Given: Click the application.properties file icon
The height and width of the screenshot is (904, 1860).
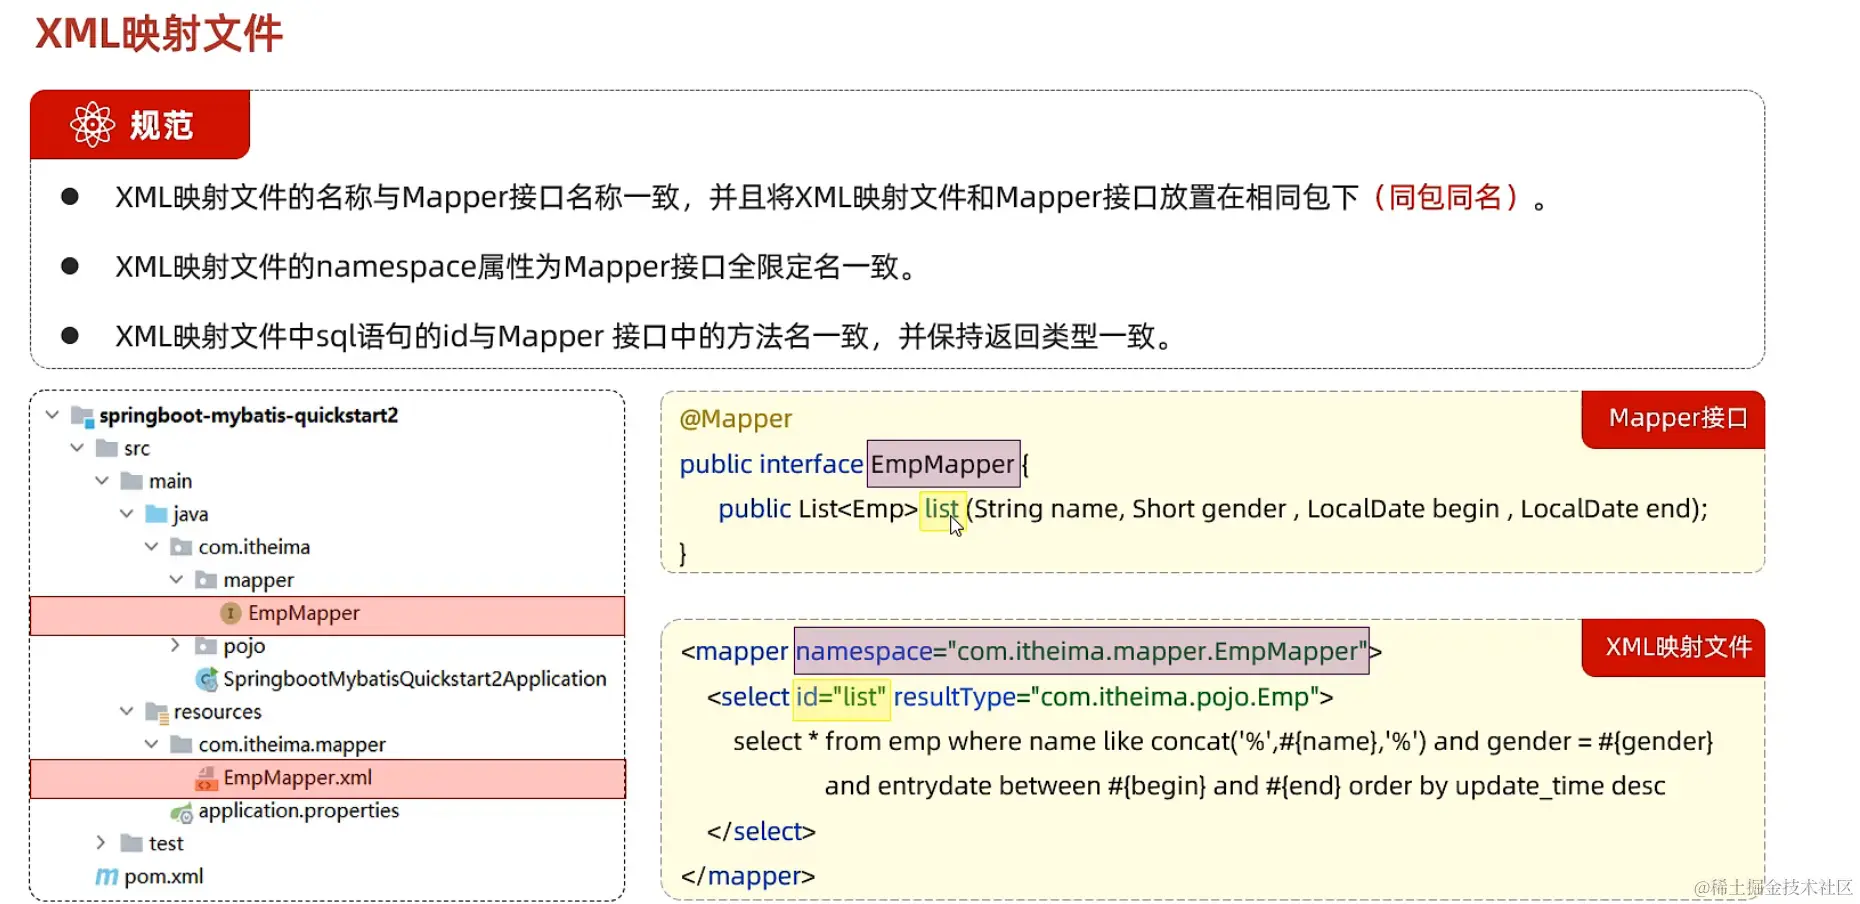Looking at the screenshot, I should click(x=182, y=812).
